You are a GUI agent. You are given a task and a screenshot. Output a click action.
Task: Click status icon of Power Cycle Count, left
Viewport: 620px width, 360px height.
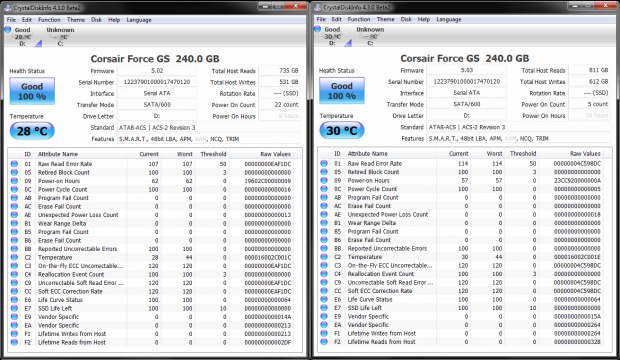tap(14, 189)
